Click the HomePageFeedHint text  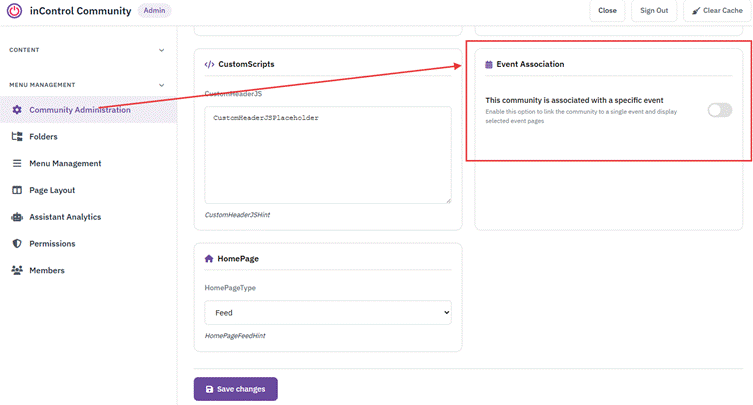click(x=235, y=336)
